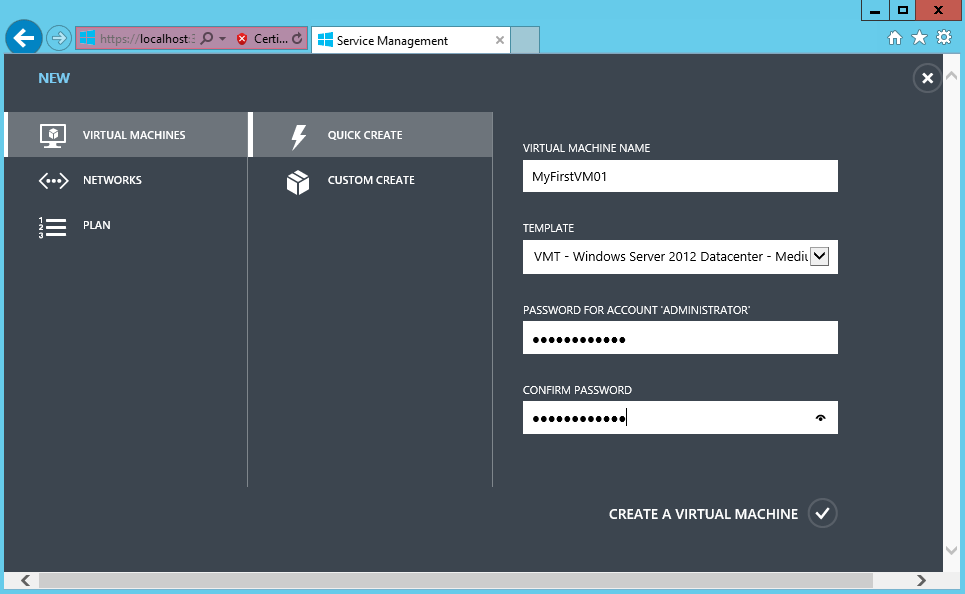
Task: Click the Plan numbered list icon
Action: (x=52, y=226)
